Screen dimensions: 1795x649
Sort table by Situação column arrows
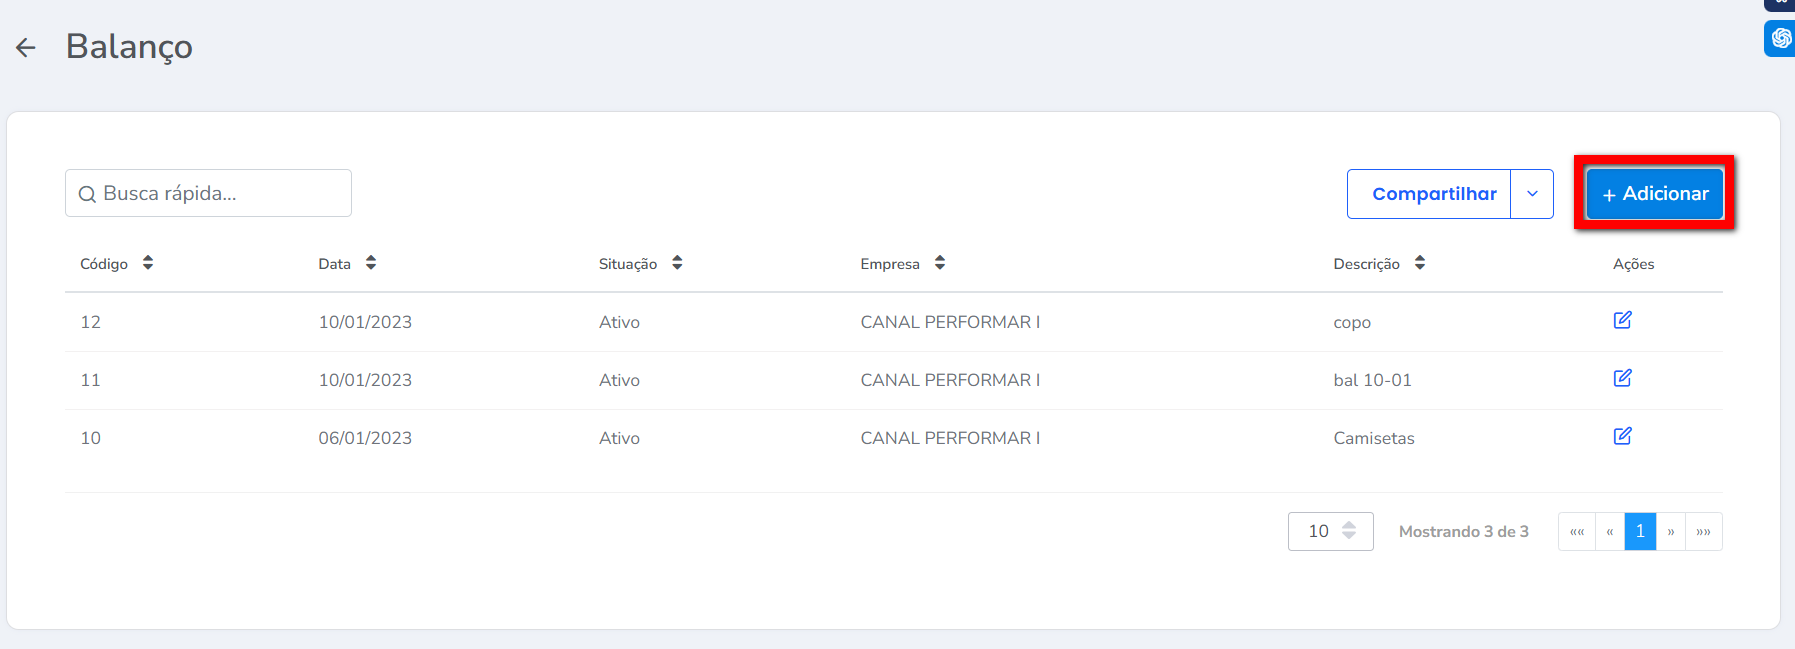tap(677, 263)
